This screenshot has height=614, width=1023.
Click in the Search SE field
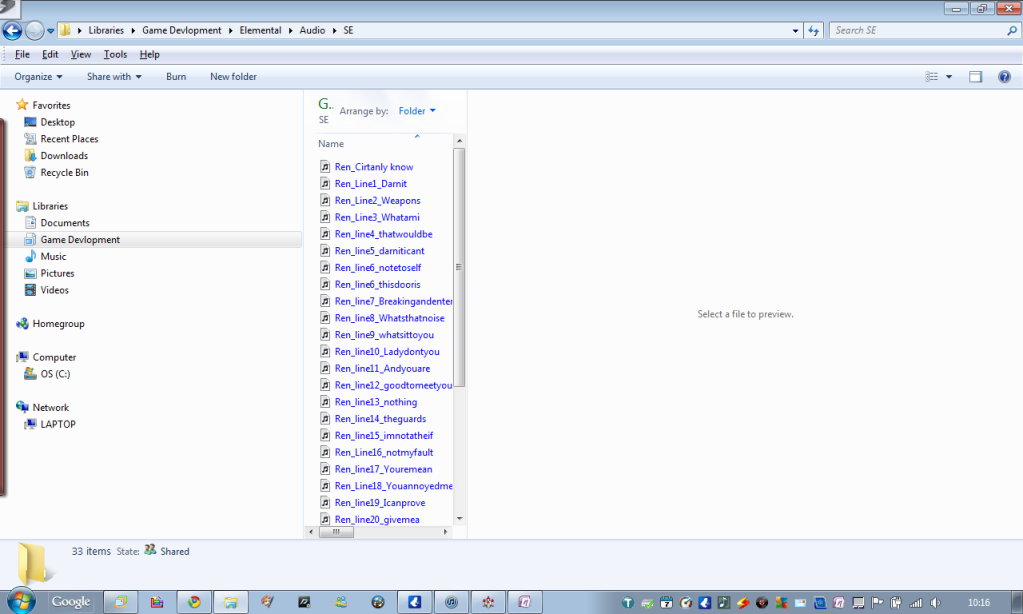click(915, 31)
